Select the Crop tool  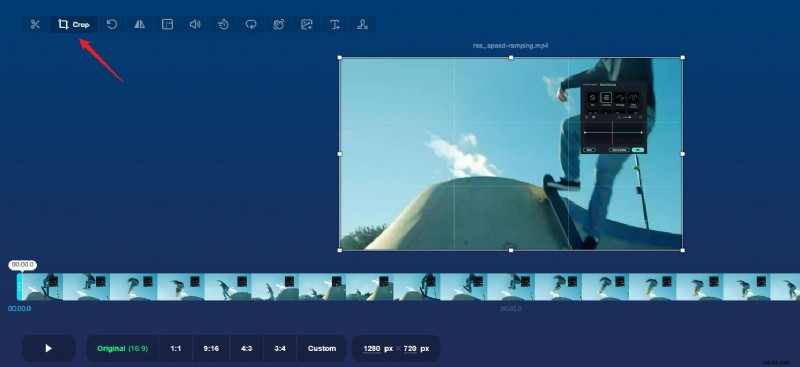click(x=73, y=25)
